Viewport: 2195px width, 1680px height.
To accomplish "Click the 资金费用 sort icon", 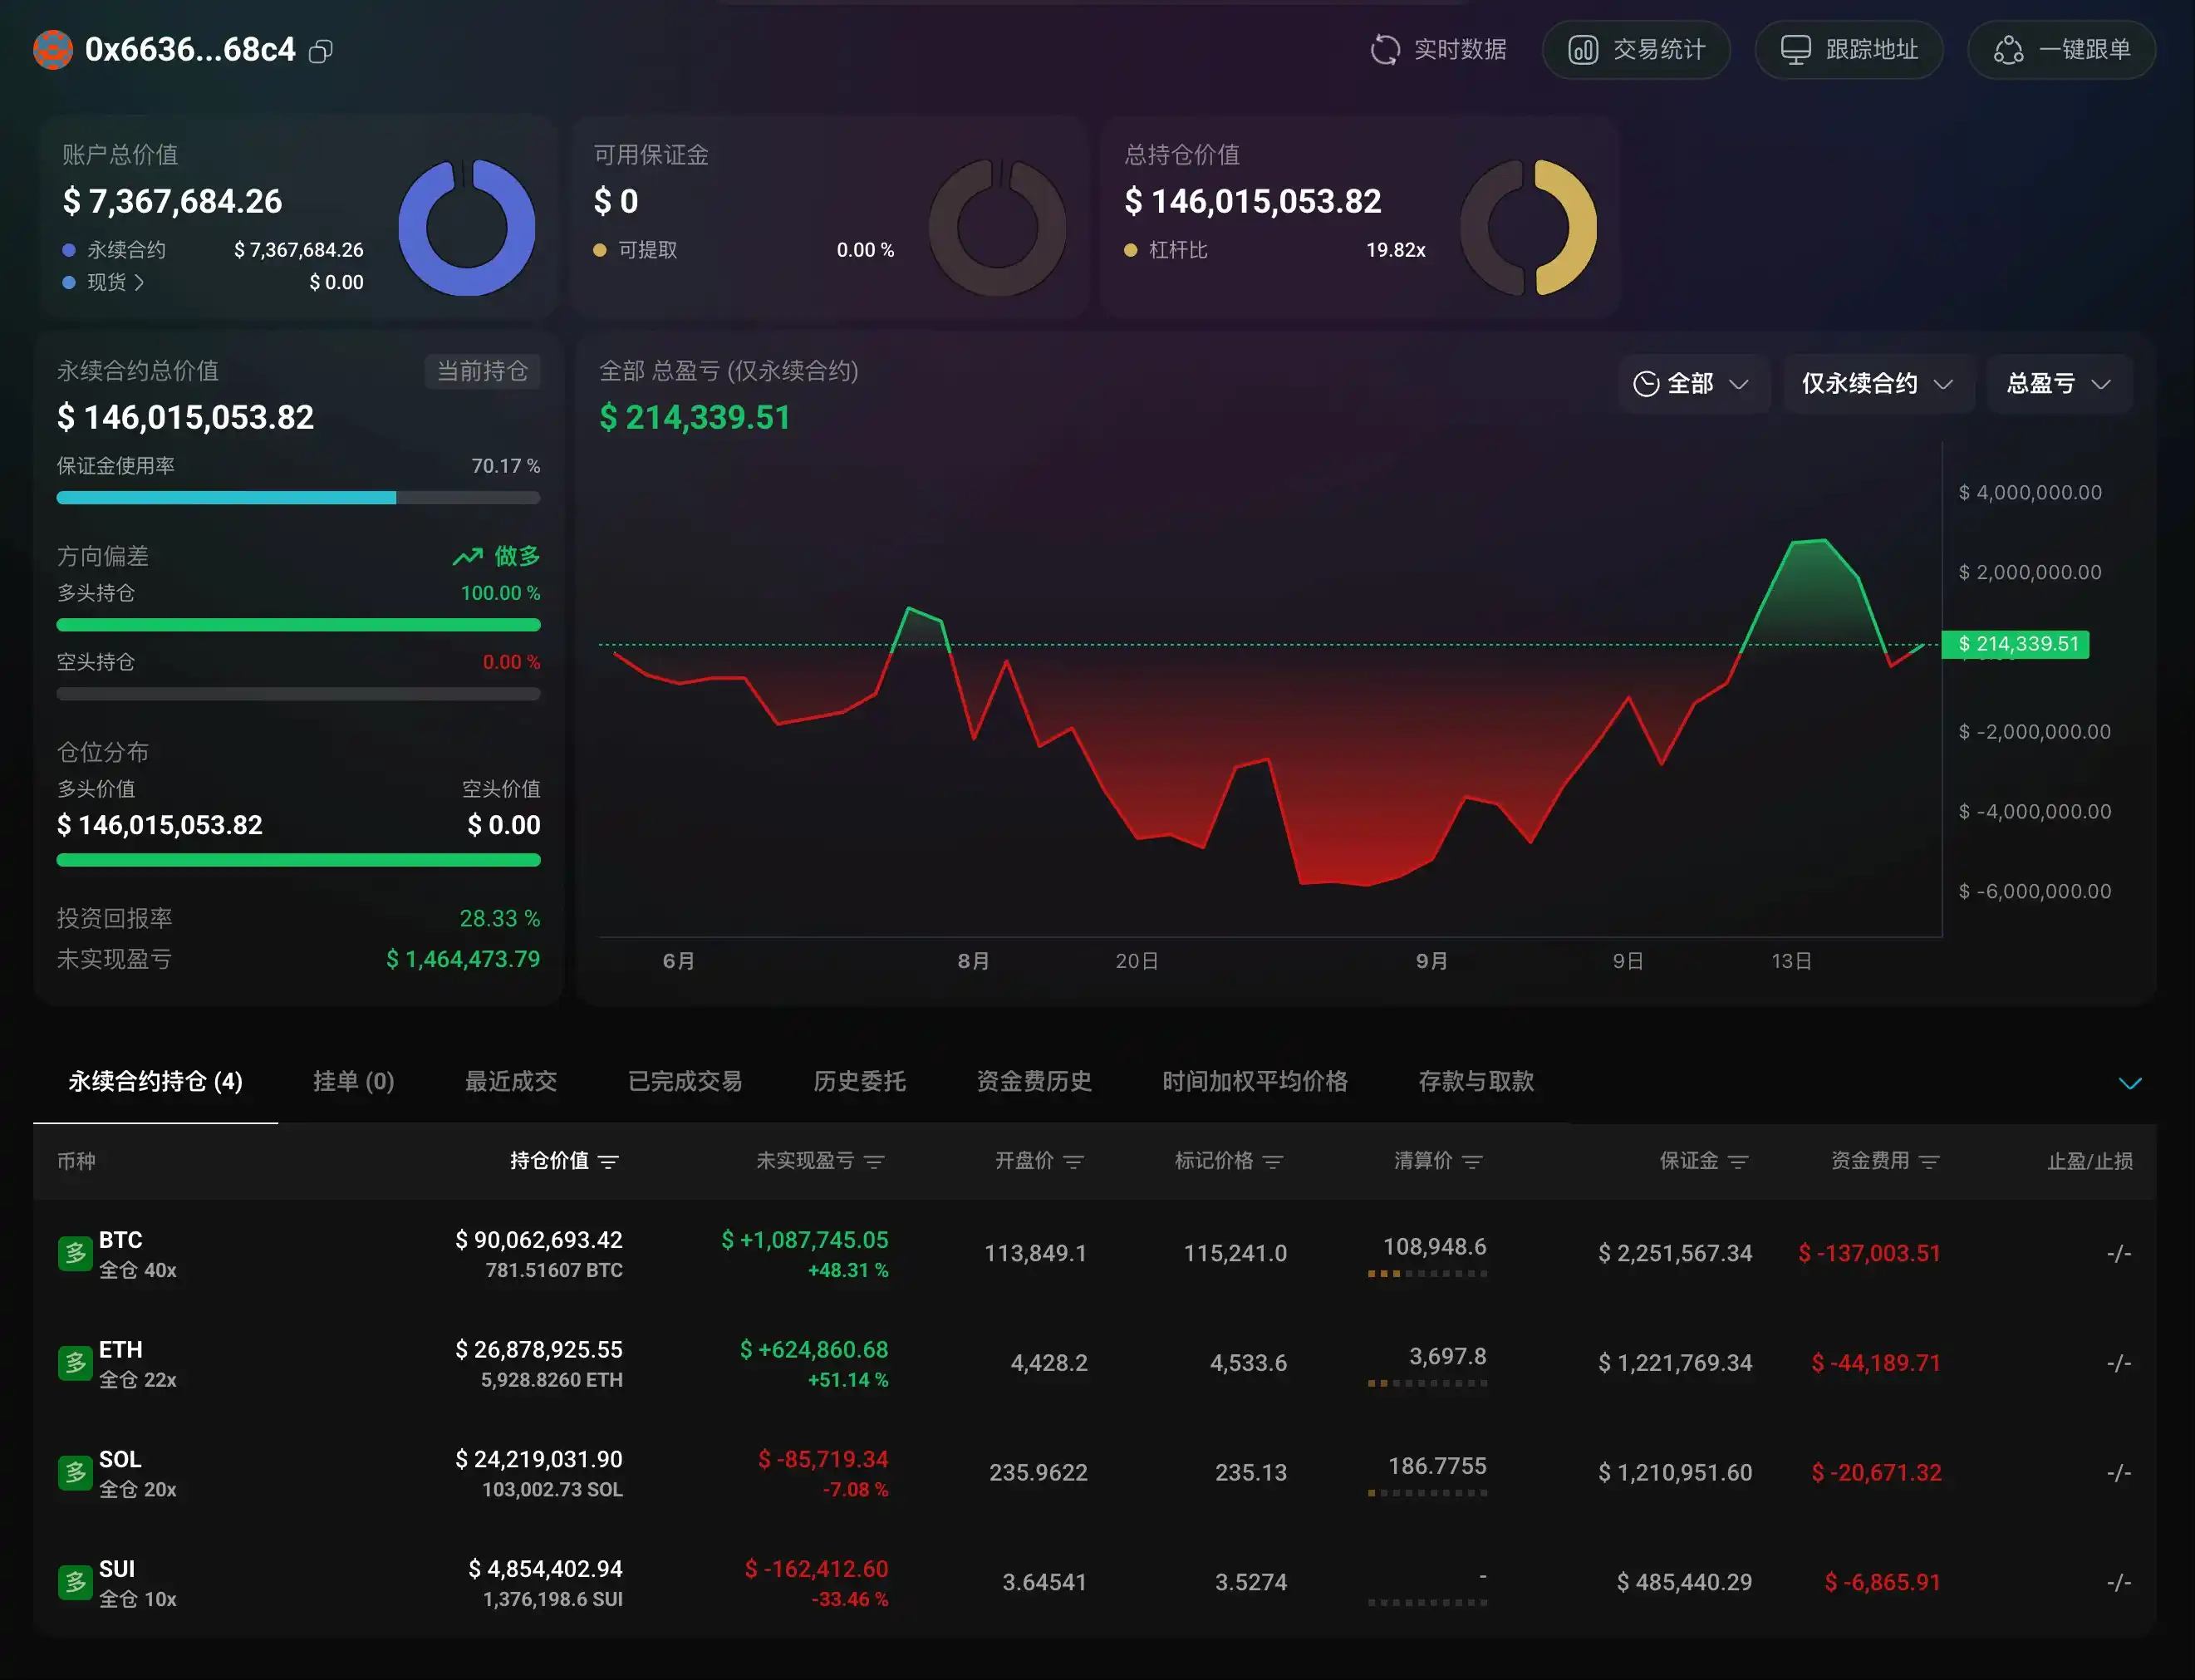I will [1929, 1161].
